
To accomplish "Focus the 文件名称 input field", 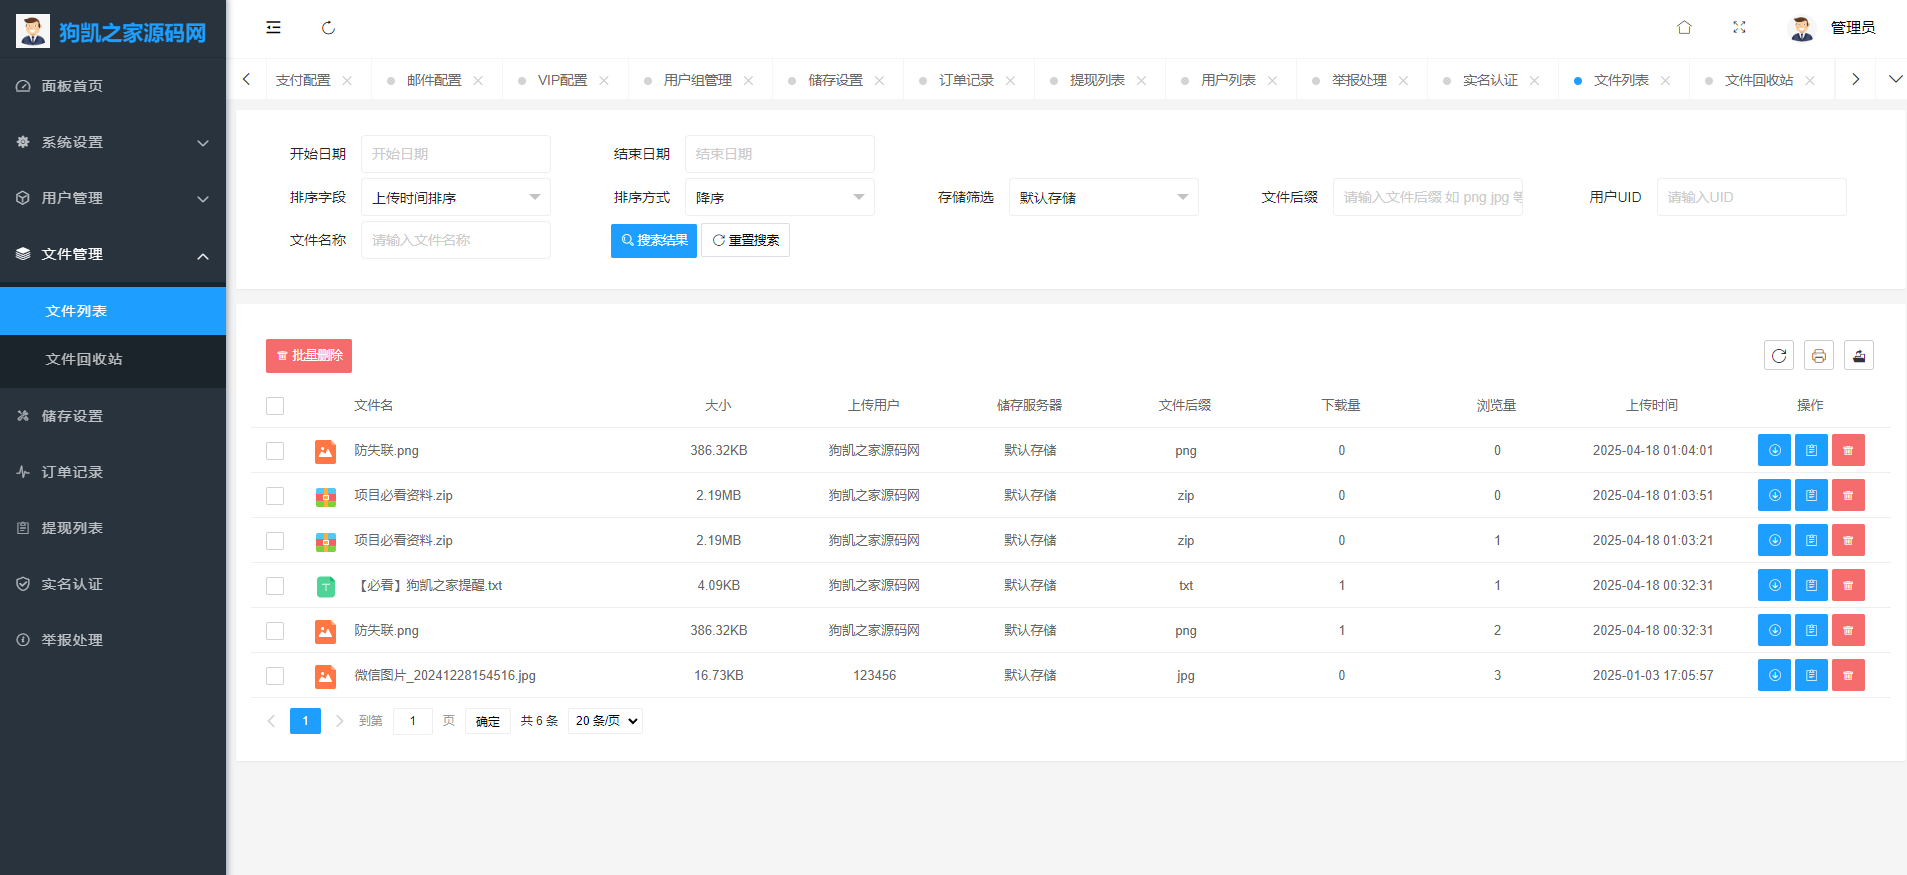I will (x=456, y=240).
